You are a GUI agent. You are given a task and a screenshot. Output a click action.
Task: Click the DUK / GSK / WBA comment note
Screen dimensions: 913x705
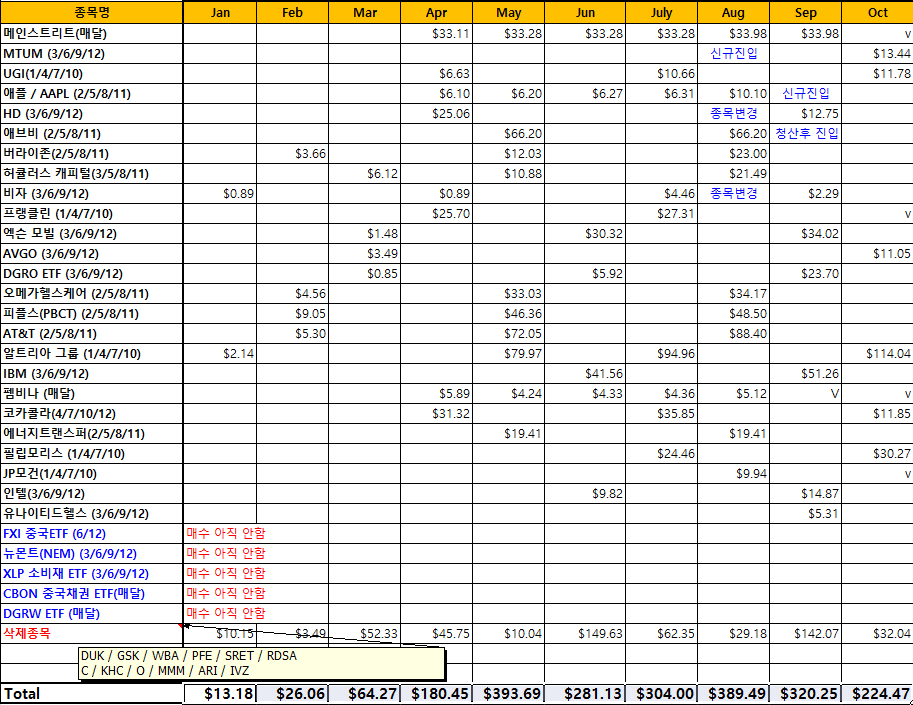point(261,663)
